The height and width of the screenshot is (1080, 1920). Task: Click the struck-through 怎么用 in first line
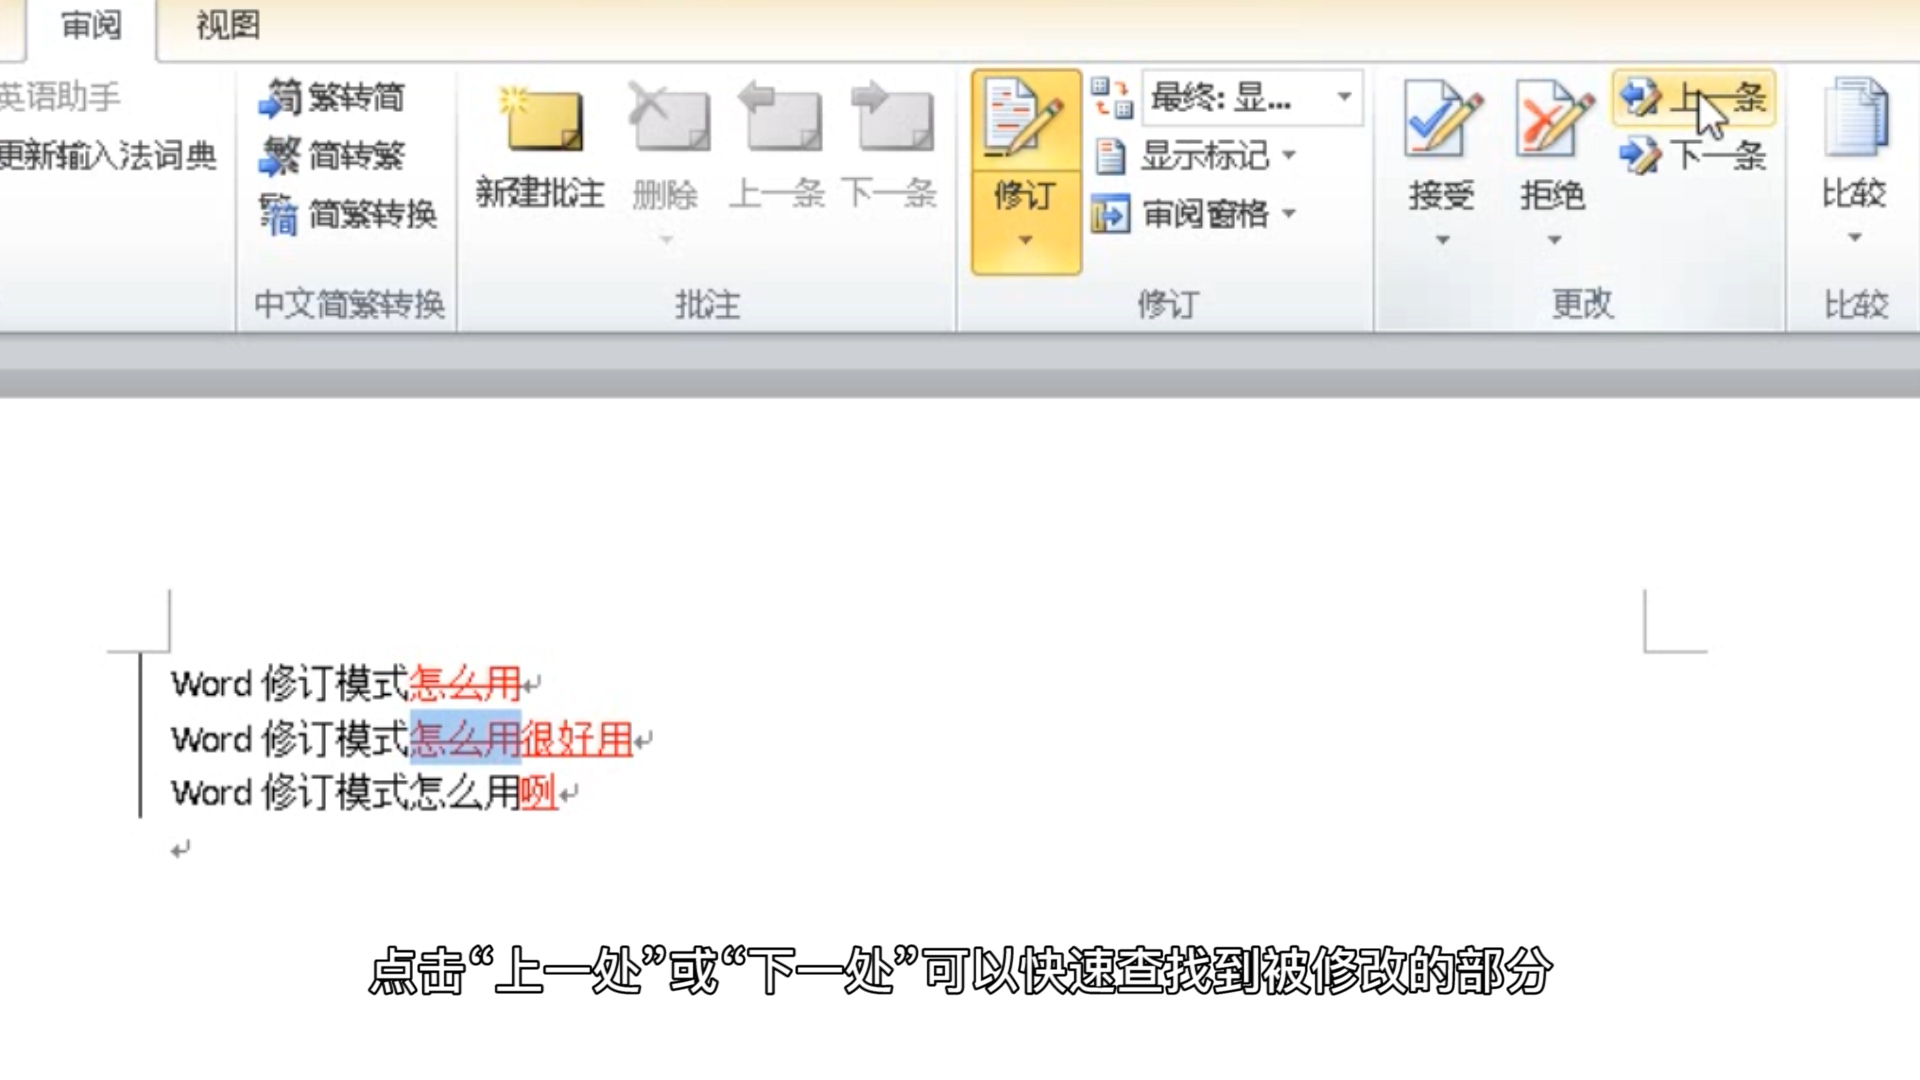[x=465, y=684]
